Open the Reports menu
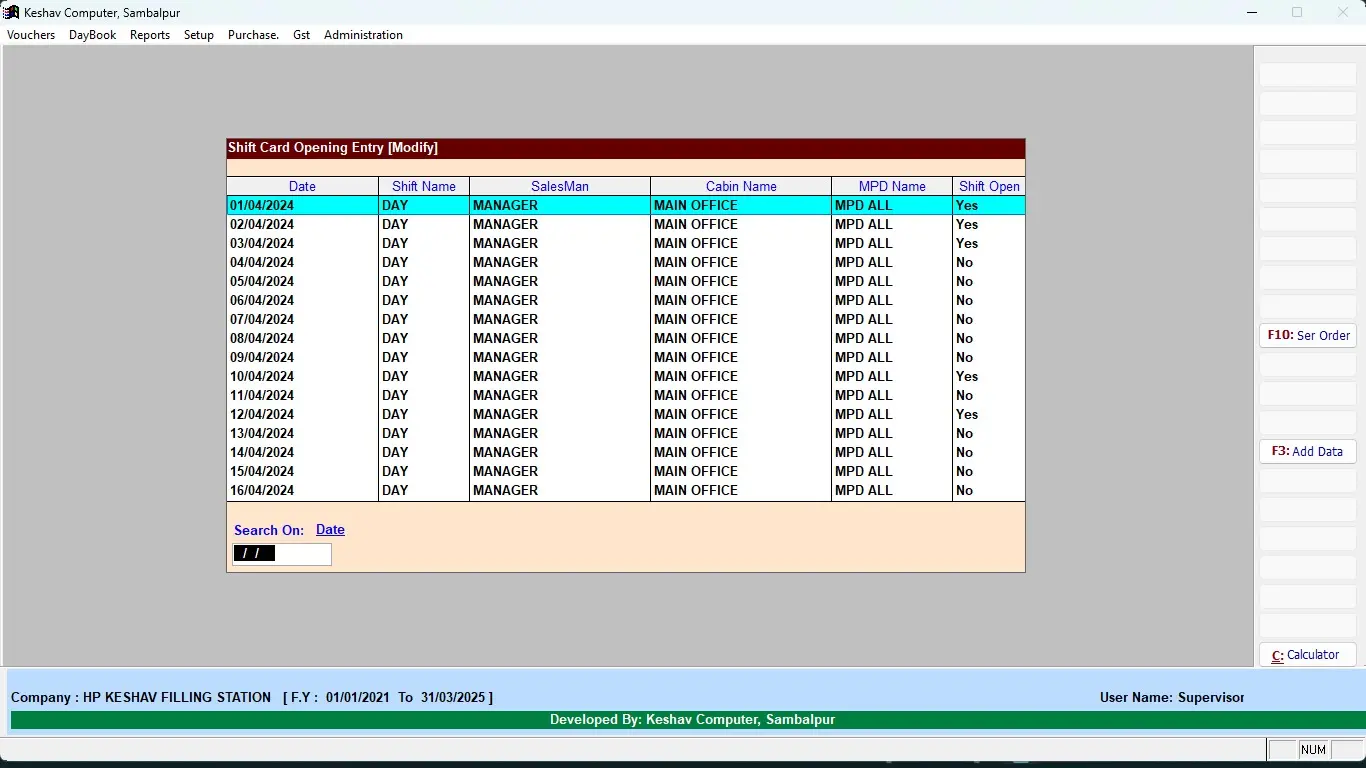 150,35
